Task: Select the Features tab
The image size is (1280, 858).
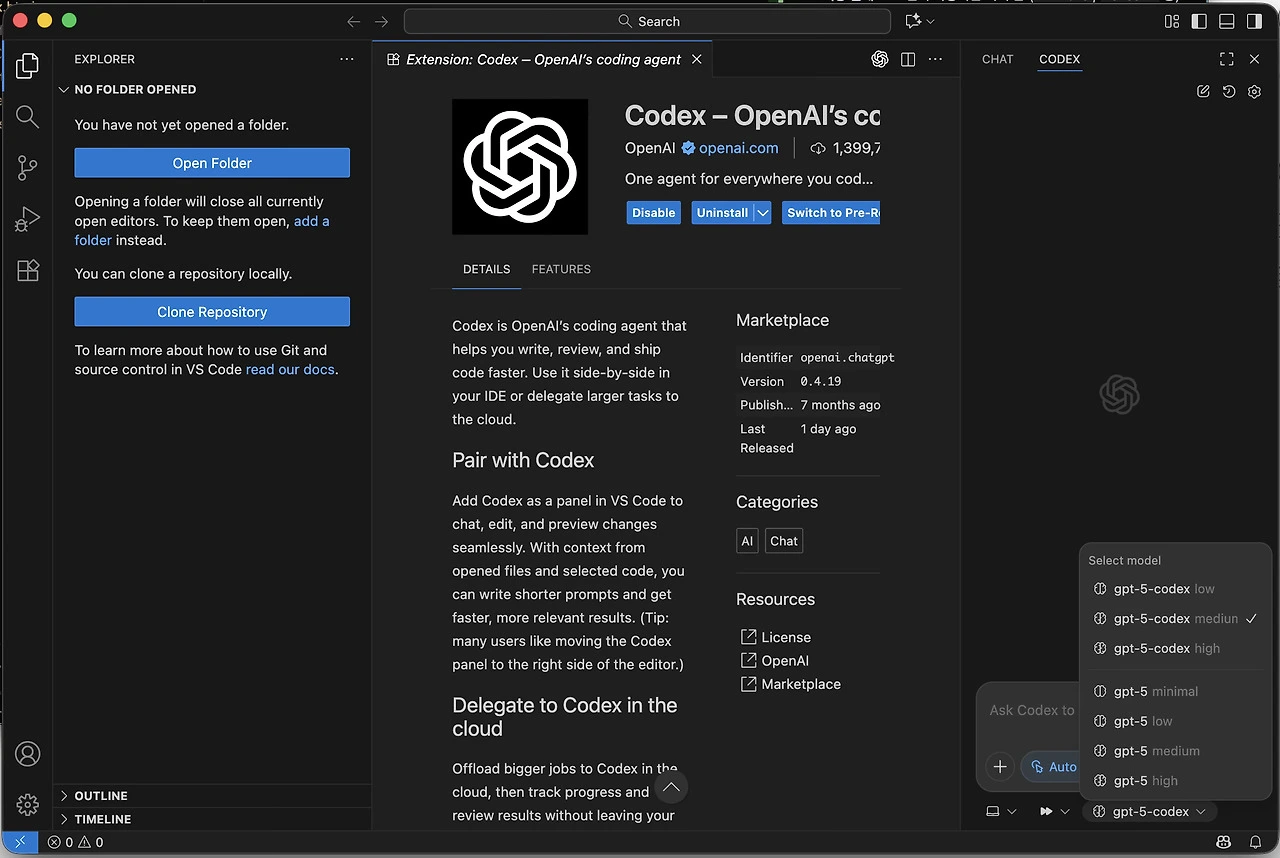Action: coord(561,269)
